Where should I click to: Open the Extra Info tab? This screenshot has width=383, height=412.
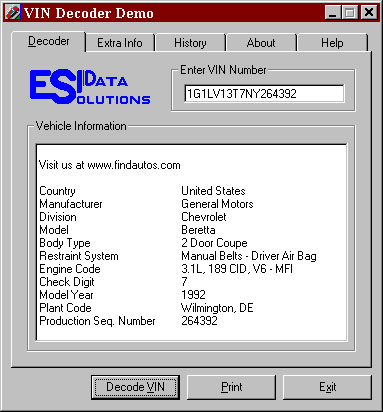(120, 43)
